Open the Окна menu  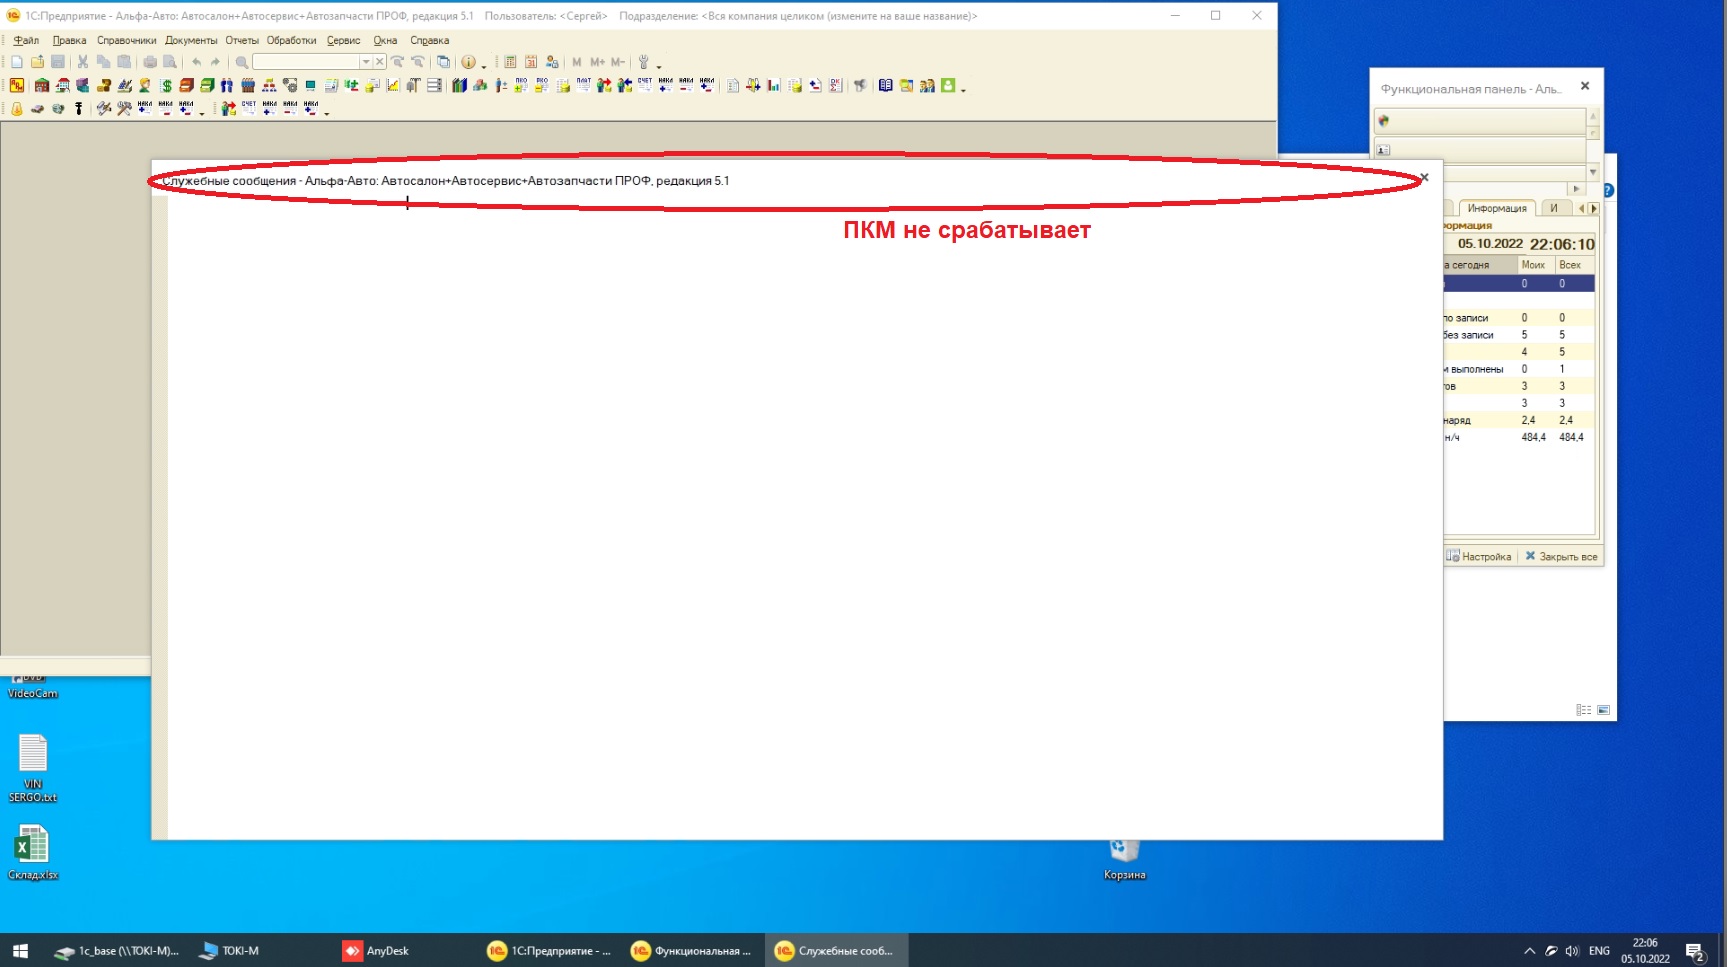tap(385, 41)
